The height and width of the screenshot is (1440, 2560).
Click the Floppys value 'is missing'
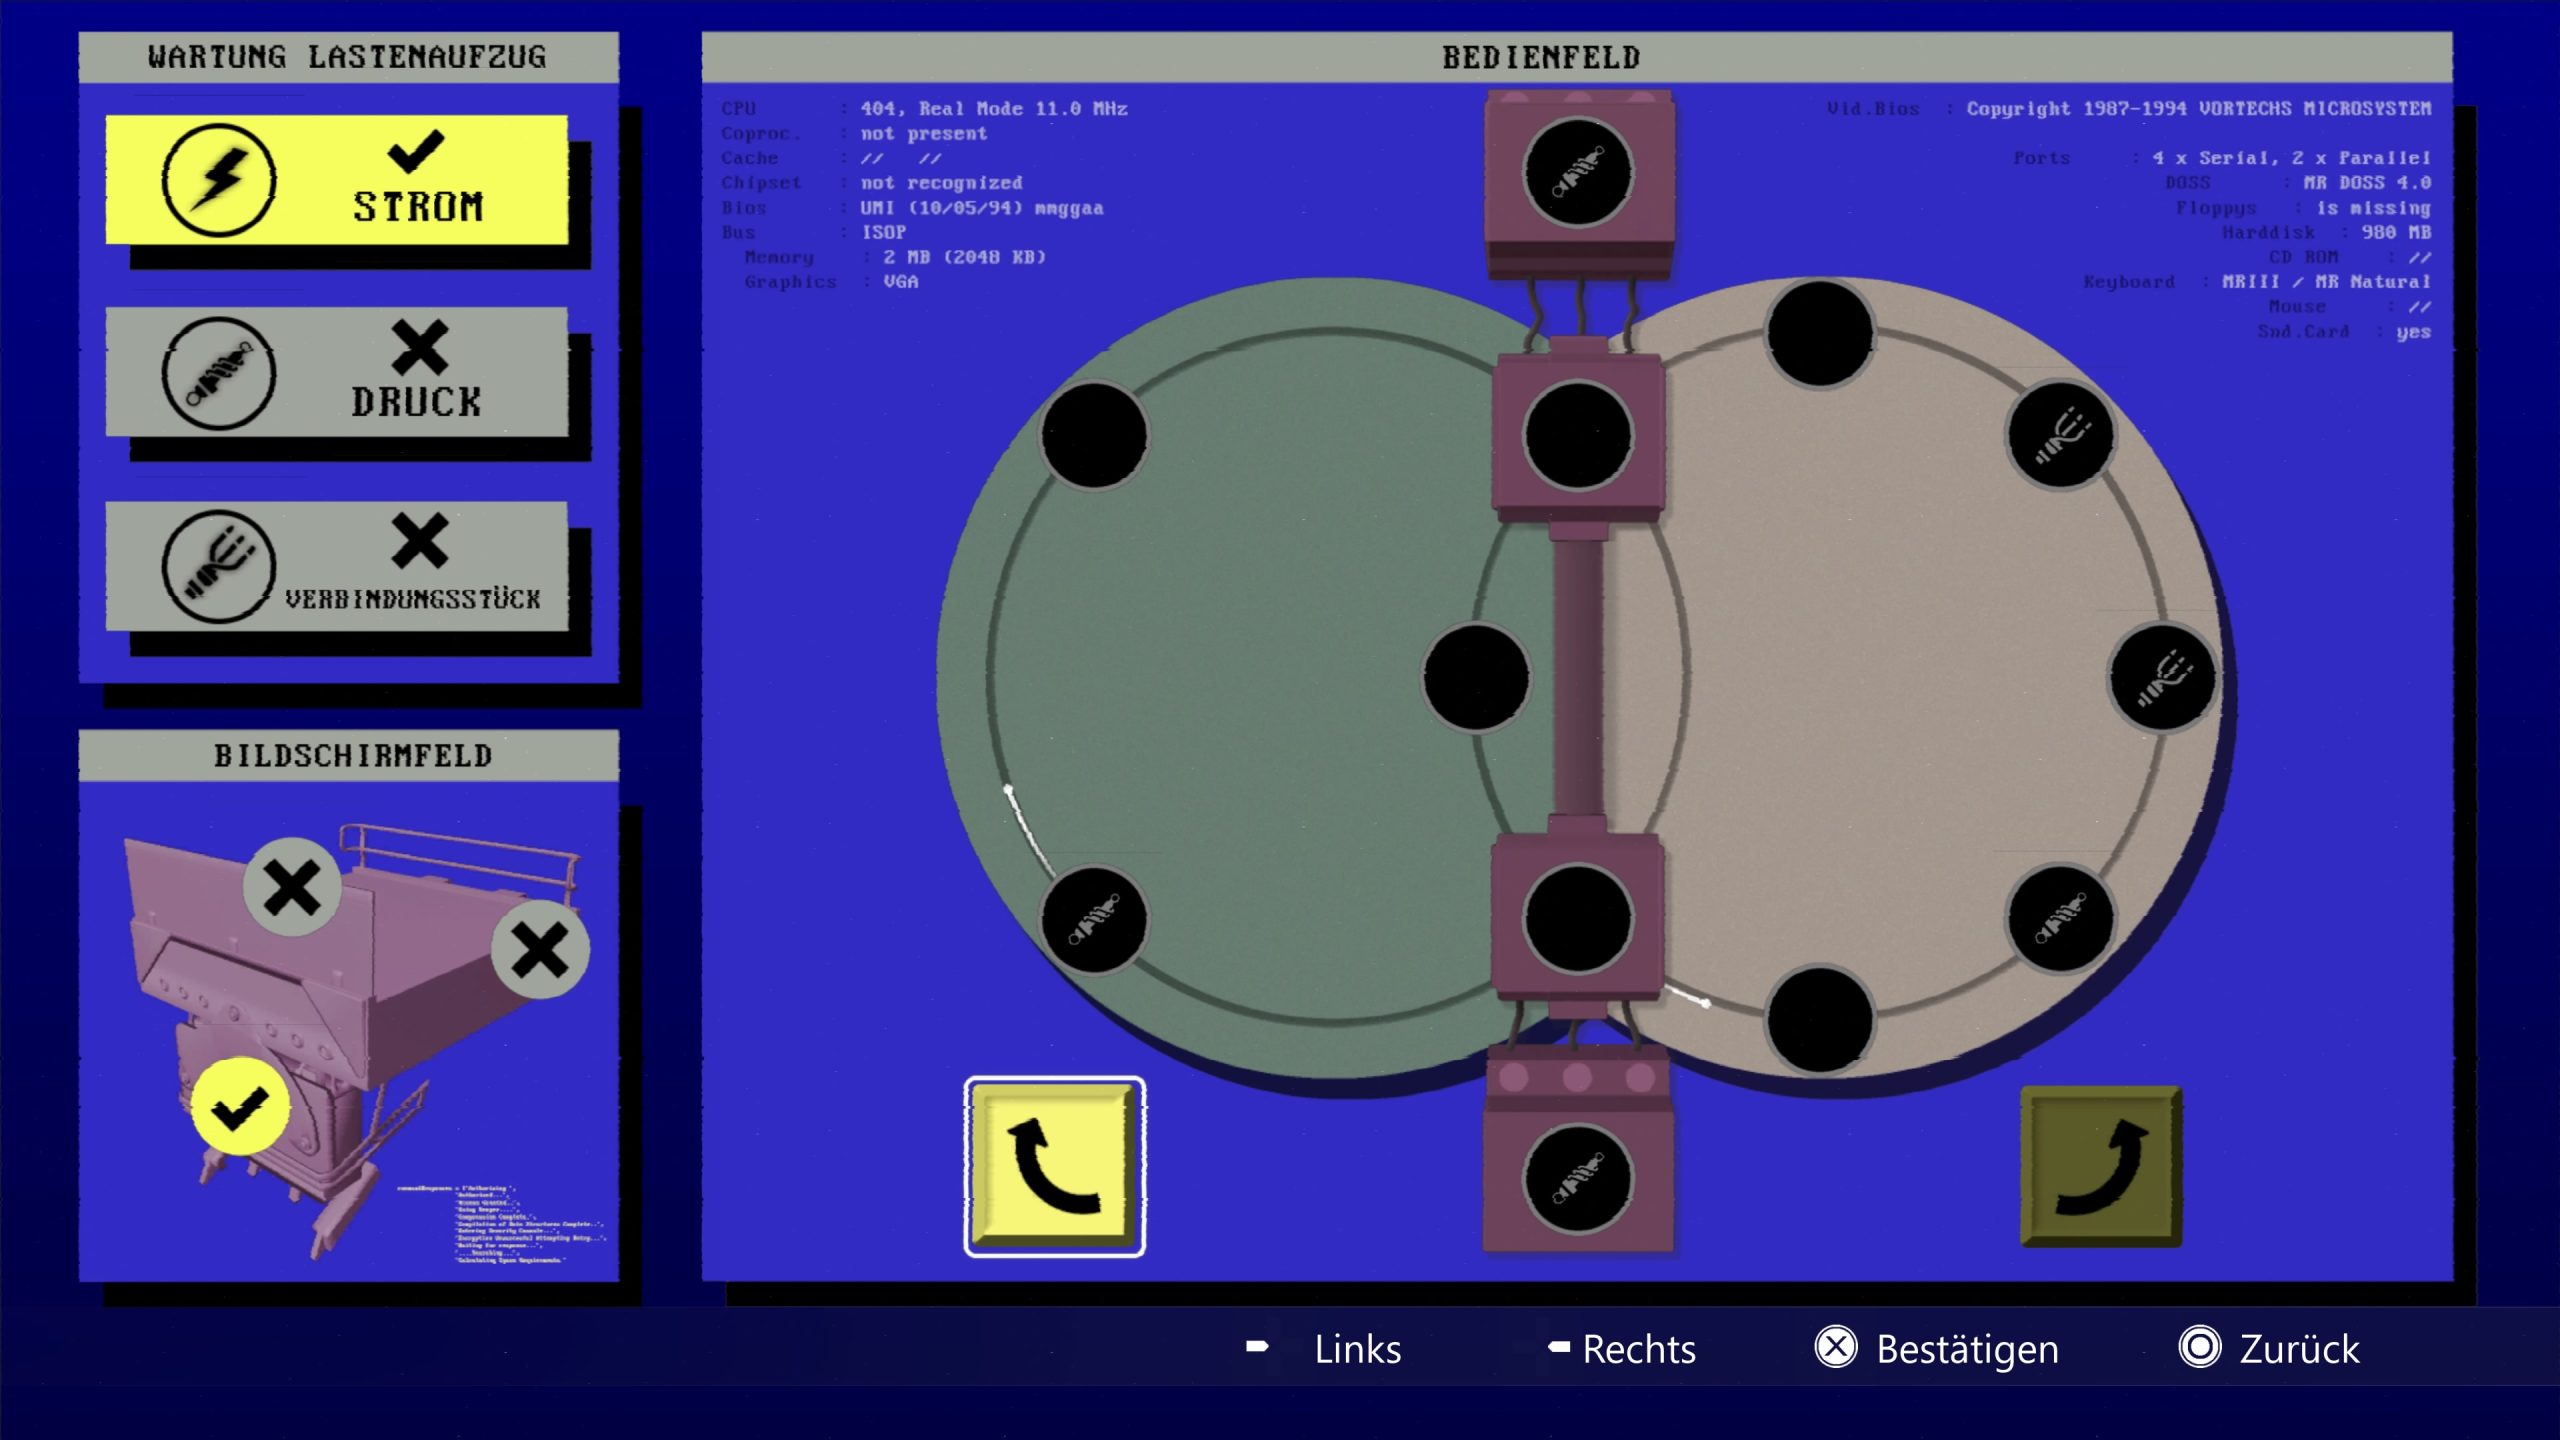pyautogui.click(x=2373, y=208)
